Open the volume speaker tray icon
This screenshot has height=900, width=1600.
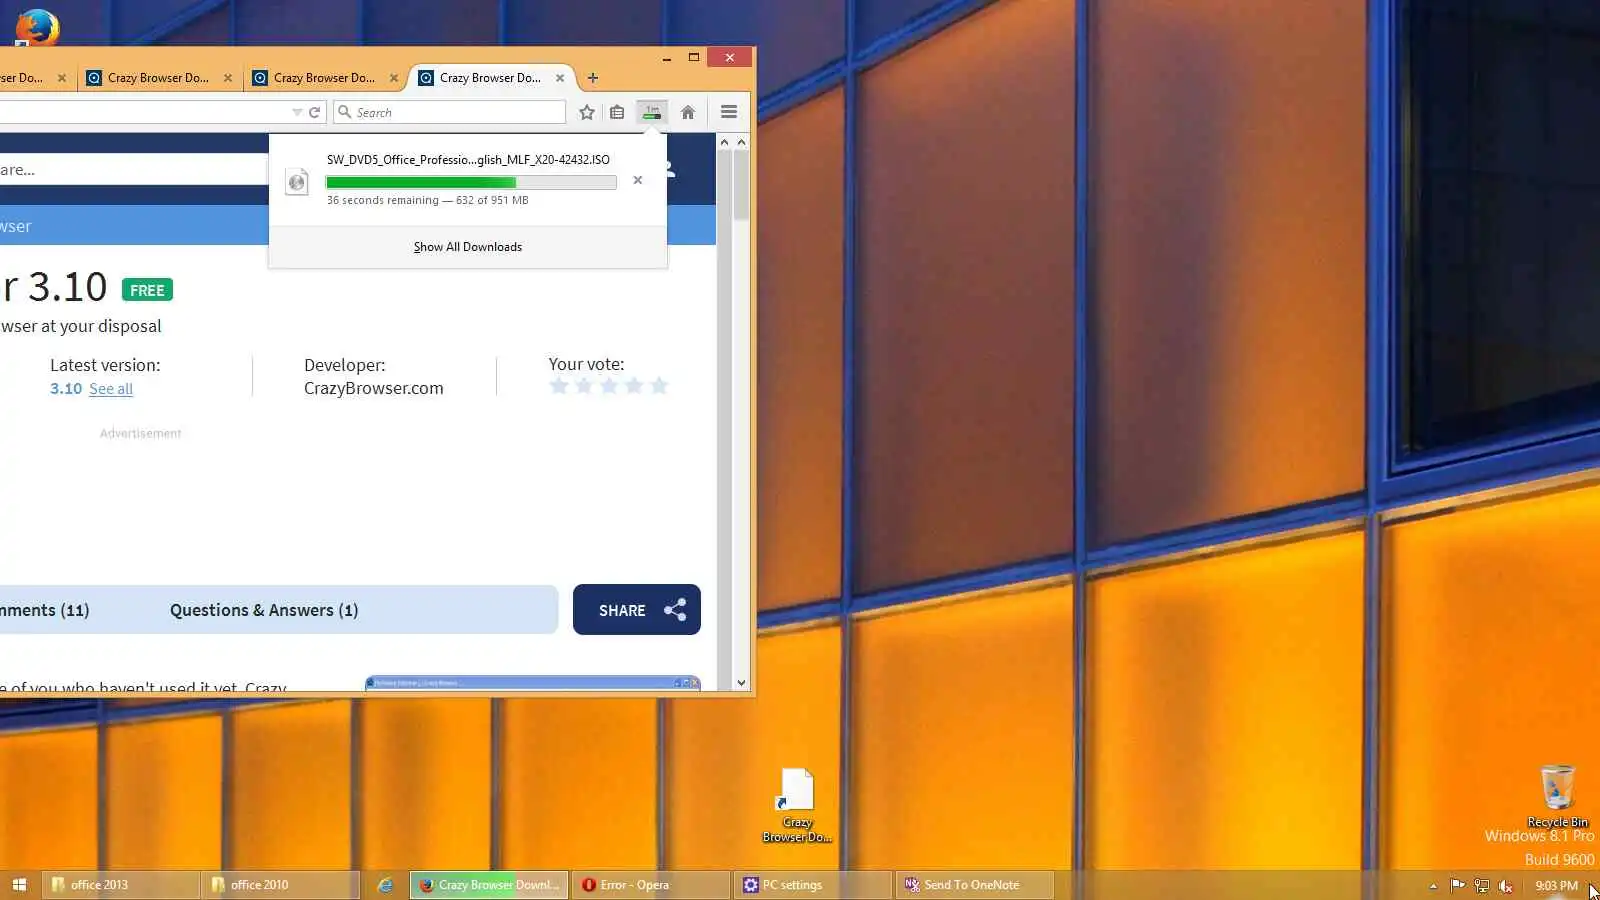tap(1505, 885)
